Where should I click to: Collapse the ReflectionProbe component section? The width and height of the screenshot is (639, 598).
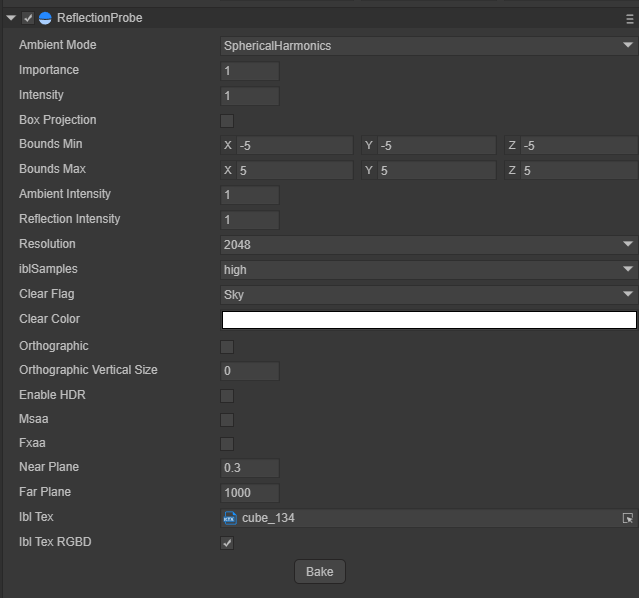[x=11, y=18]
